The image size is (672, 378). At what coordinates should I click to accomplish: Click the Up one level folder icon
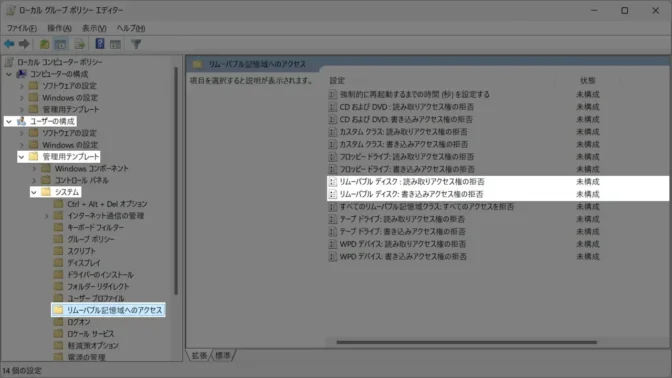click(44, 44)
